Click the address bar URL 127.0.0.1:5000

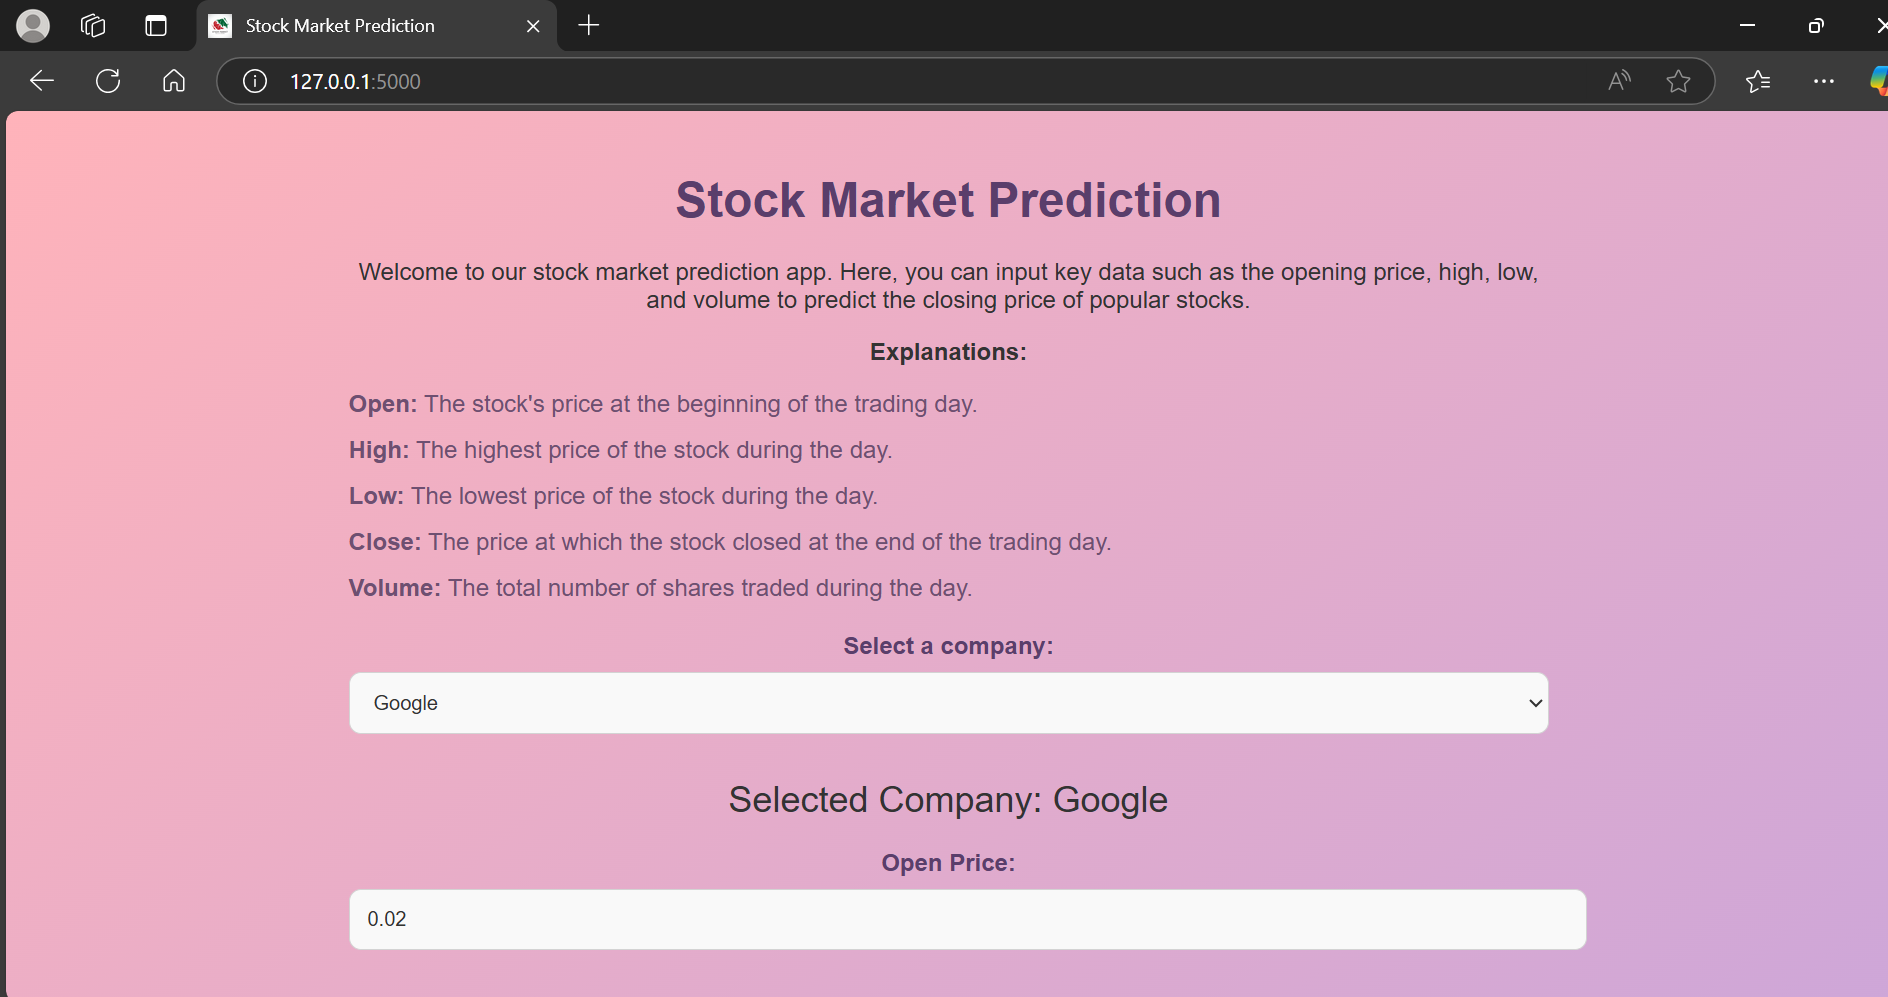tap(355, 81)
